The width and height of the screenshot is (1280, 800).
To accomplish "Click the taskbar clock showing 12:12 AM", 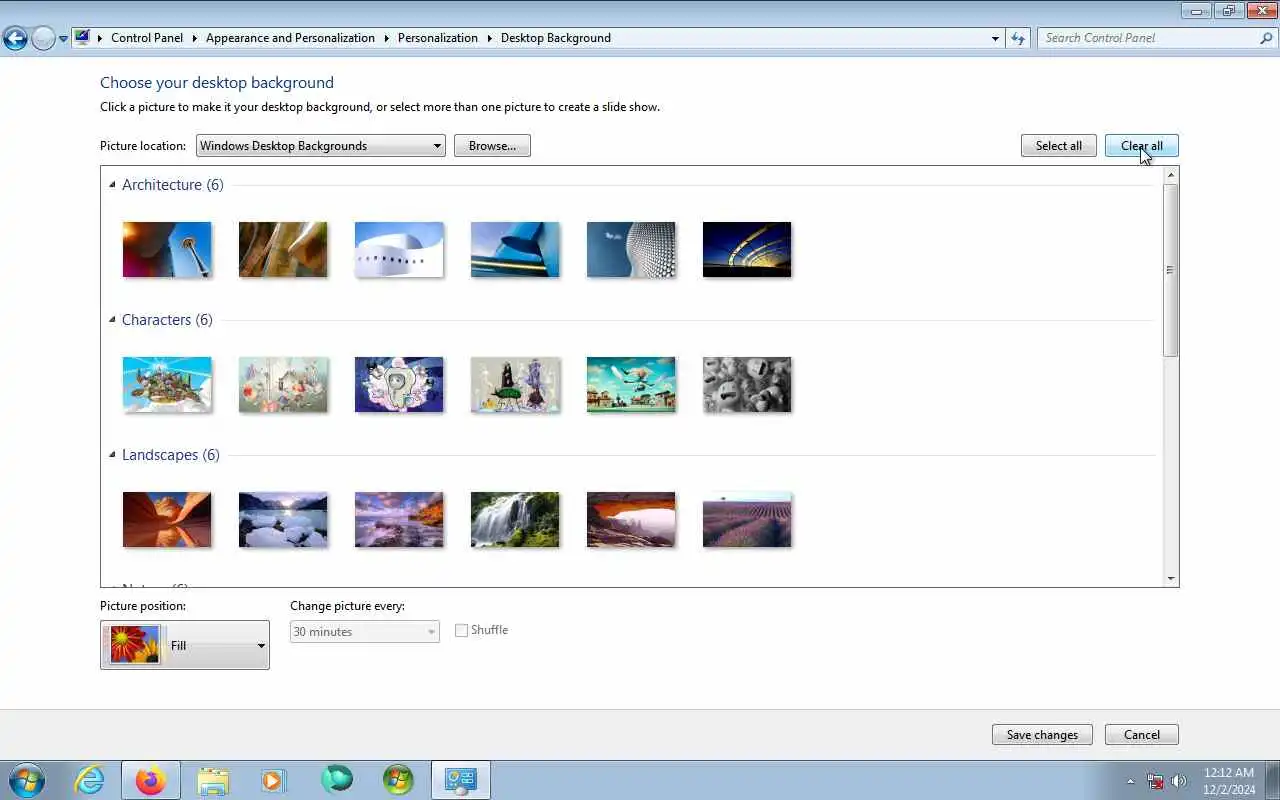I will (x=1229, y=781).
